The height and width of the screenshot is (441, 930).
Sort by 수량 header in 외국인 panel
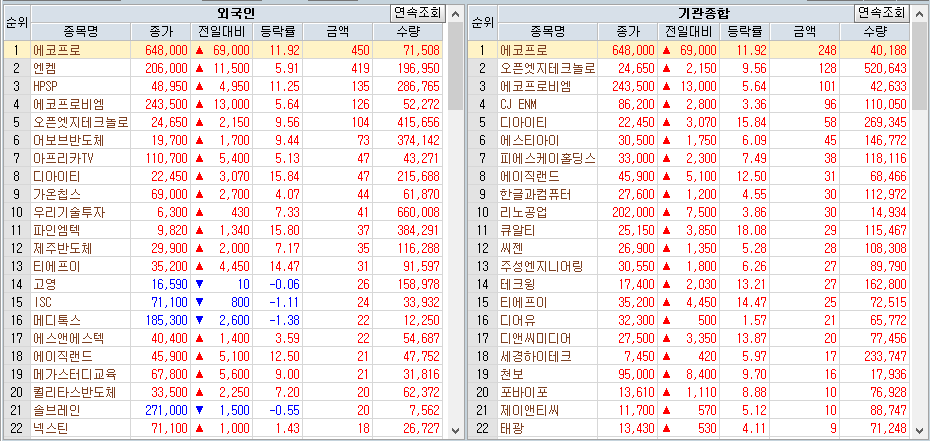coord(409,31)
